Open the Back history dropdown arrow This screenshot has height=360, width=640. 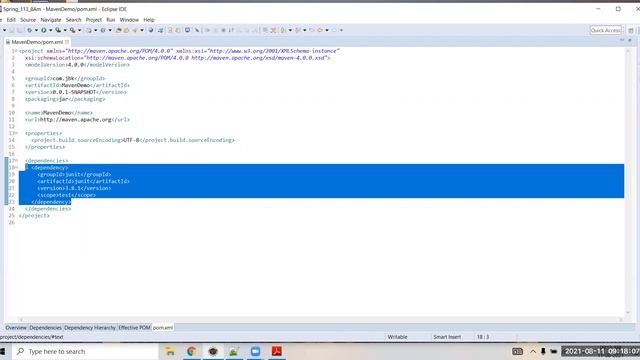coord(327,30)
